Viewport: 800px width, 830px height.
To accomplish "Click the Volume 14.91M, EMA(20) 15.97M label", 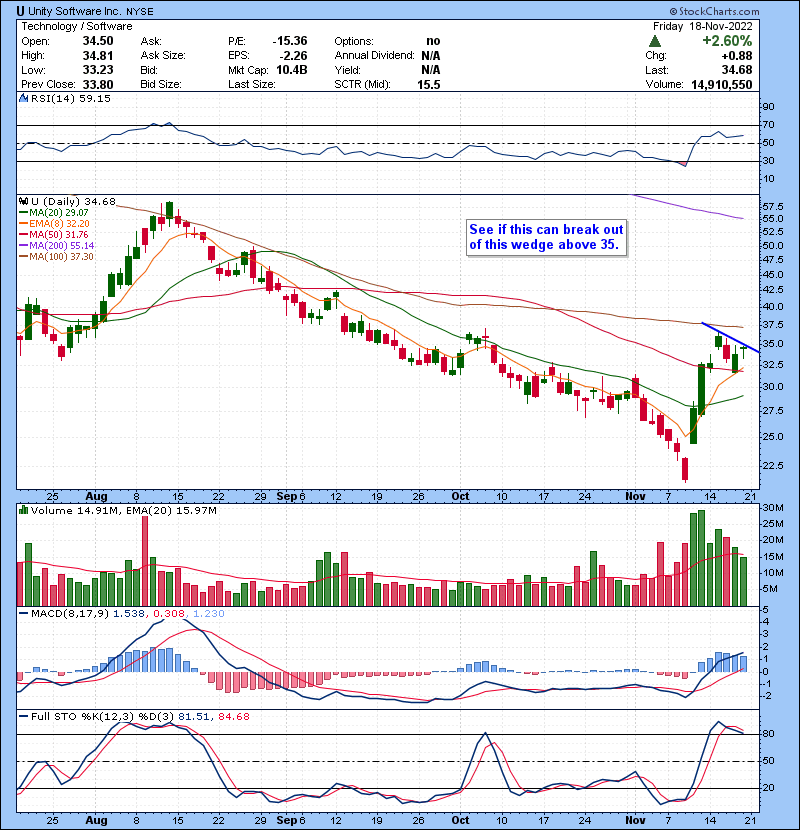I will pos(124,510).
